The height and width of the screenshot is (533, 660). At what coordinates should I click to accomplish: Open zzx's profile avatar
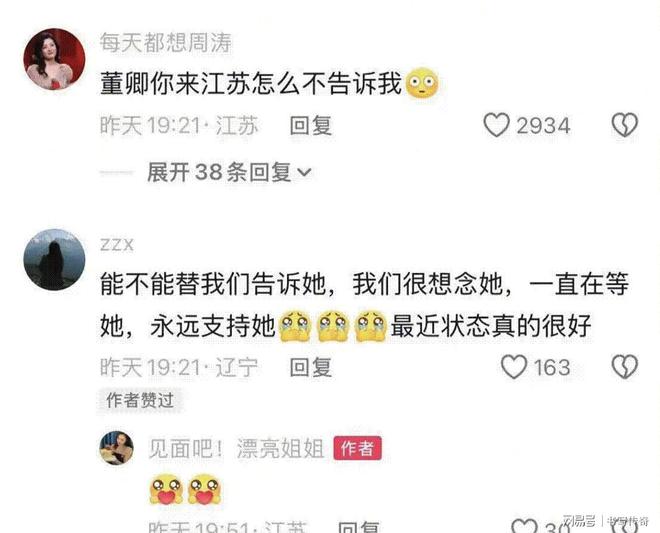click(x=54, y=260)
